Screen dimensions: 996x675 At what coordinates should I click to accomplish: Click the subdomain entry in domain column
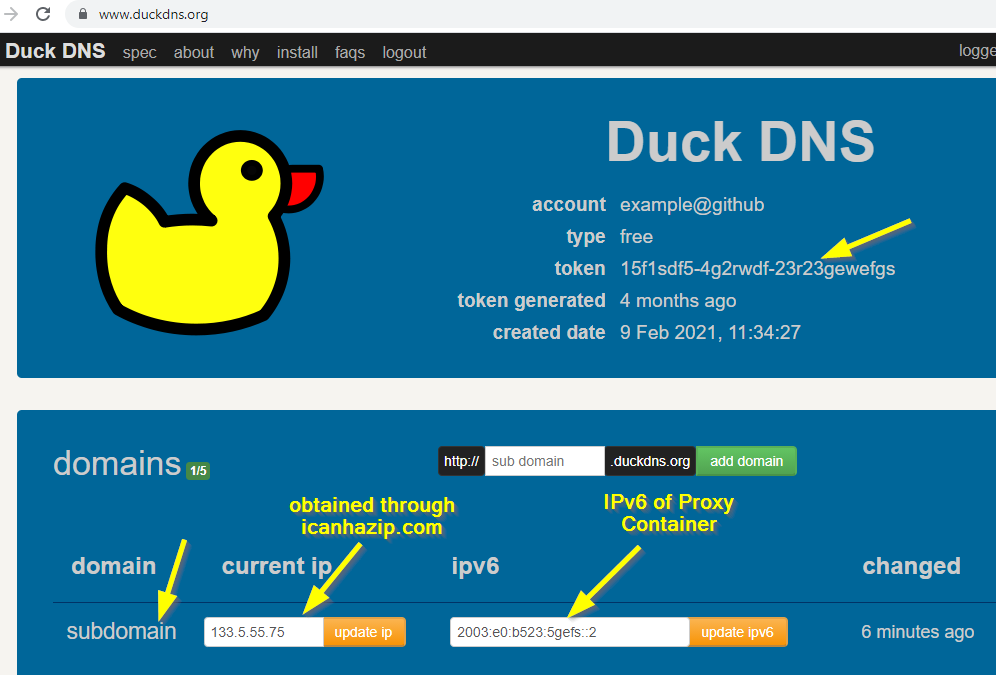[x=121, y=631]
